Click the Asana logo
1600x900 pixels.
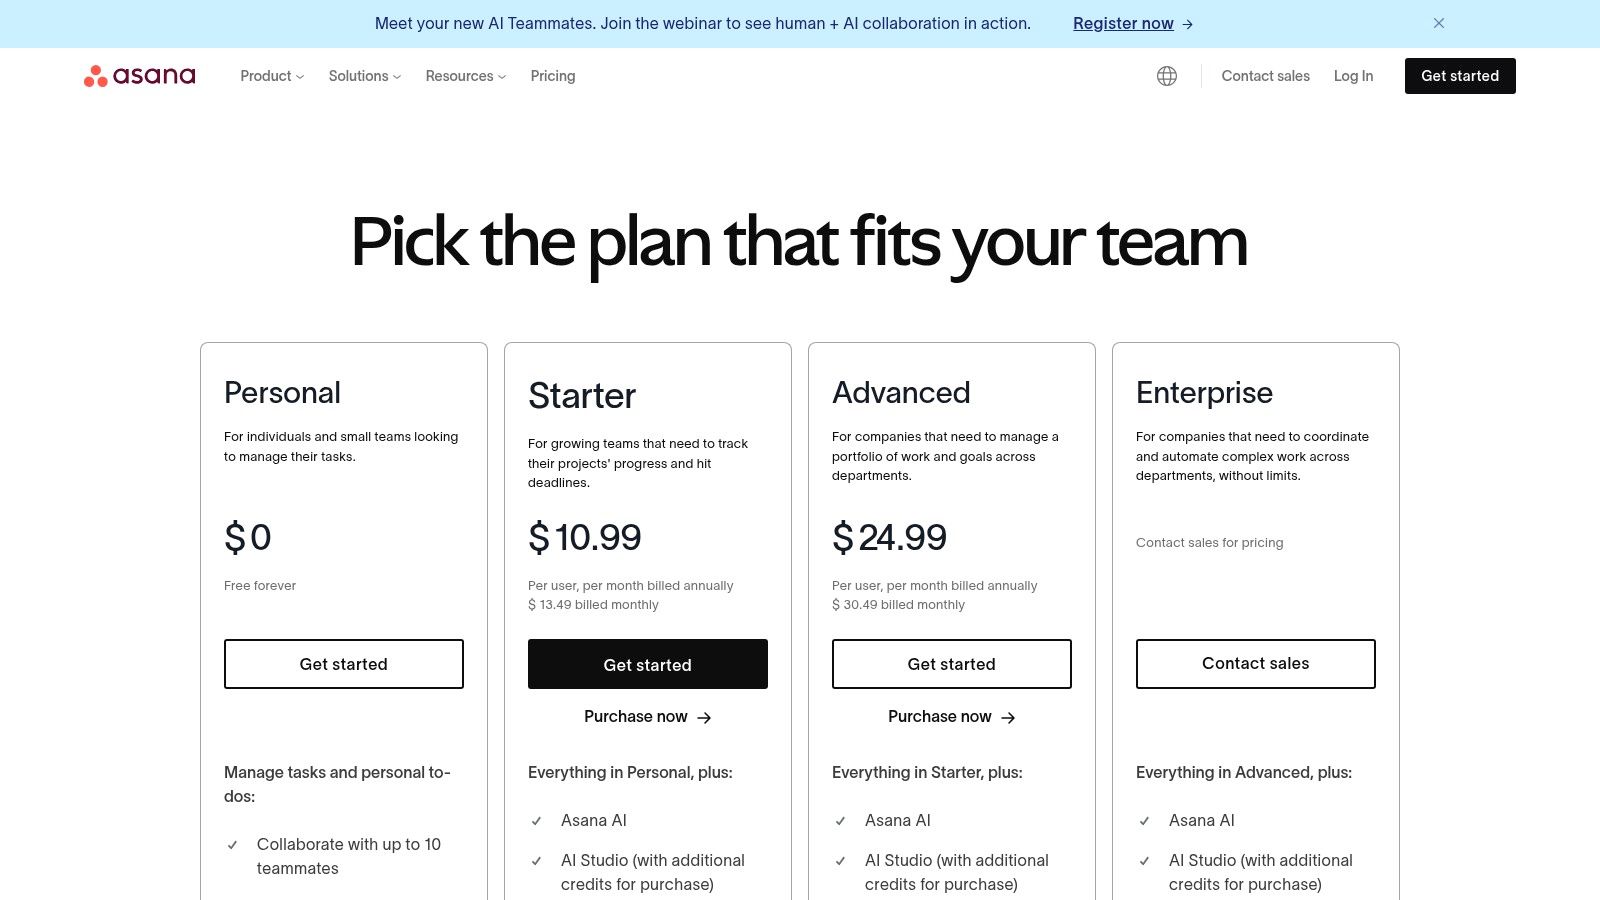click(140, 76)
